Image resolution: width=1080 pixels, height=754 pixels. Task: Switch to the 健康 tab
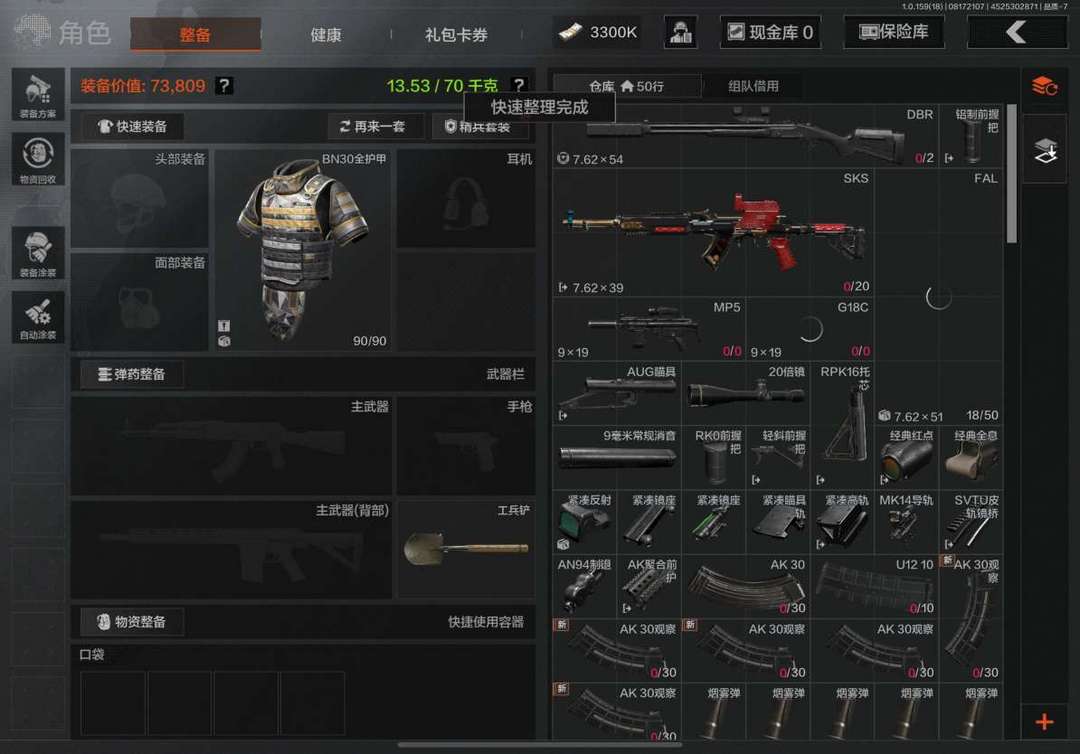point(326,34)
